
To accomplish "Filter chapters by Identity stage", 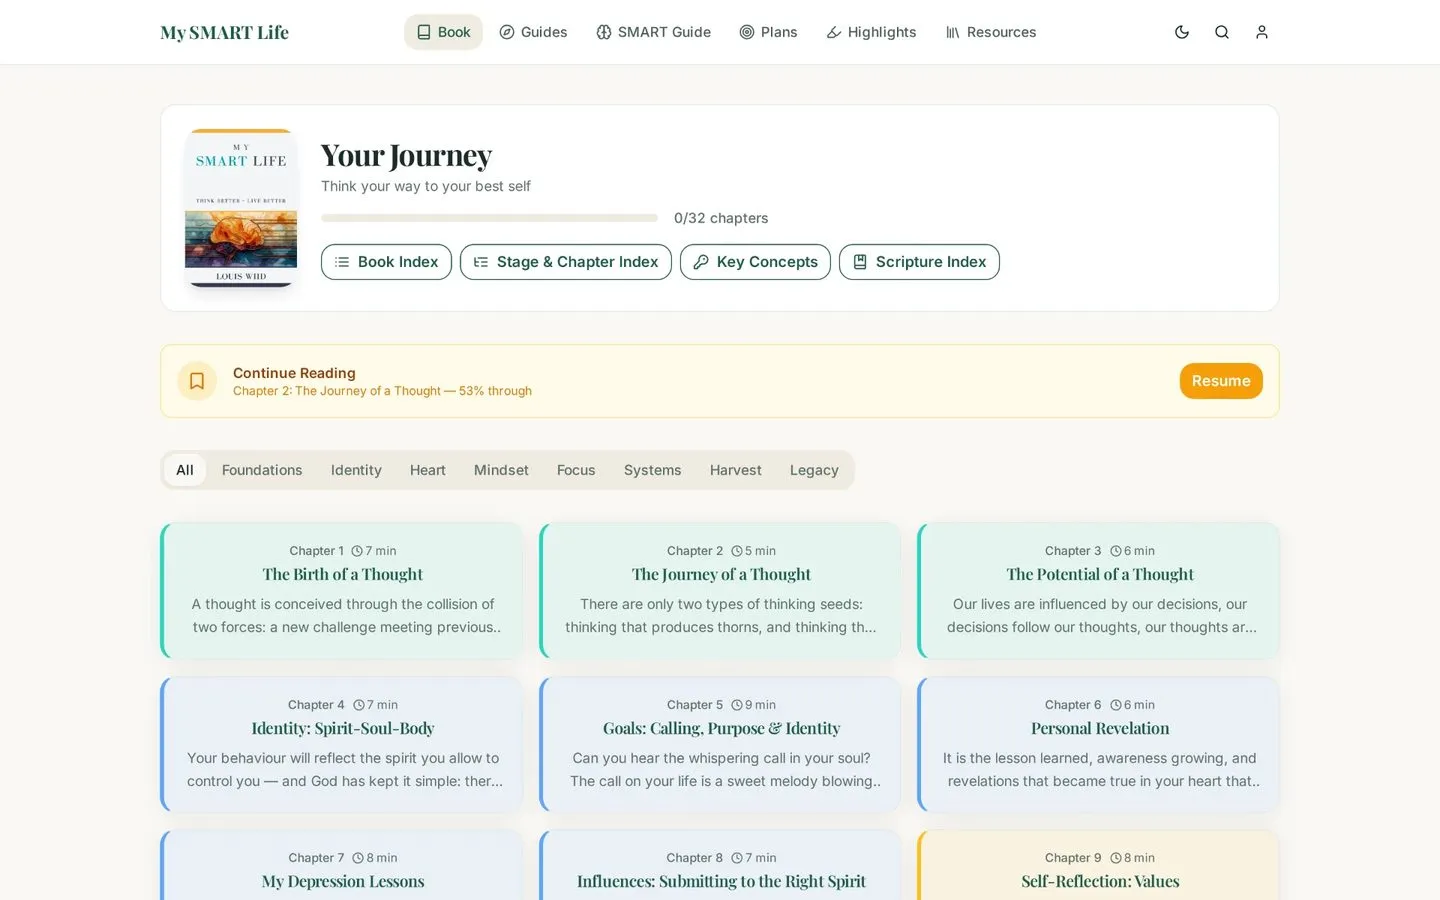I will tap(356, 470).
